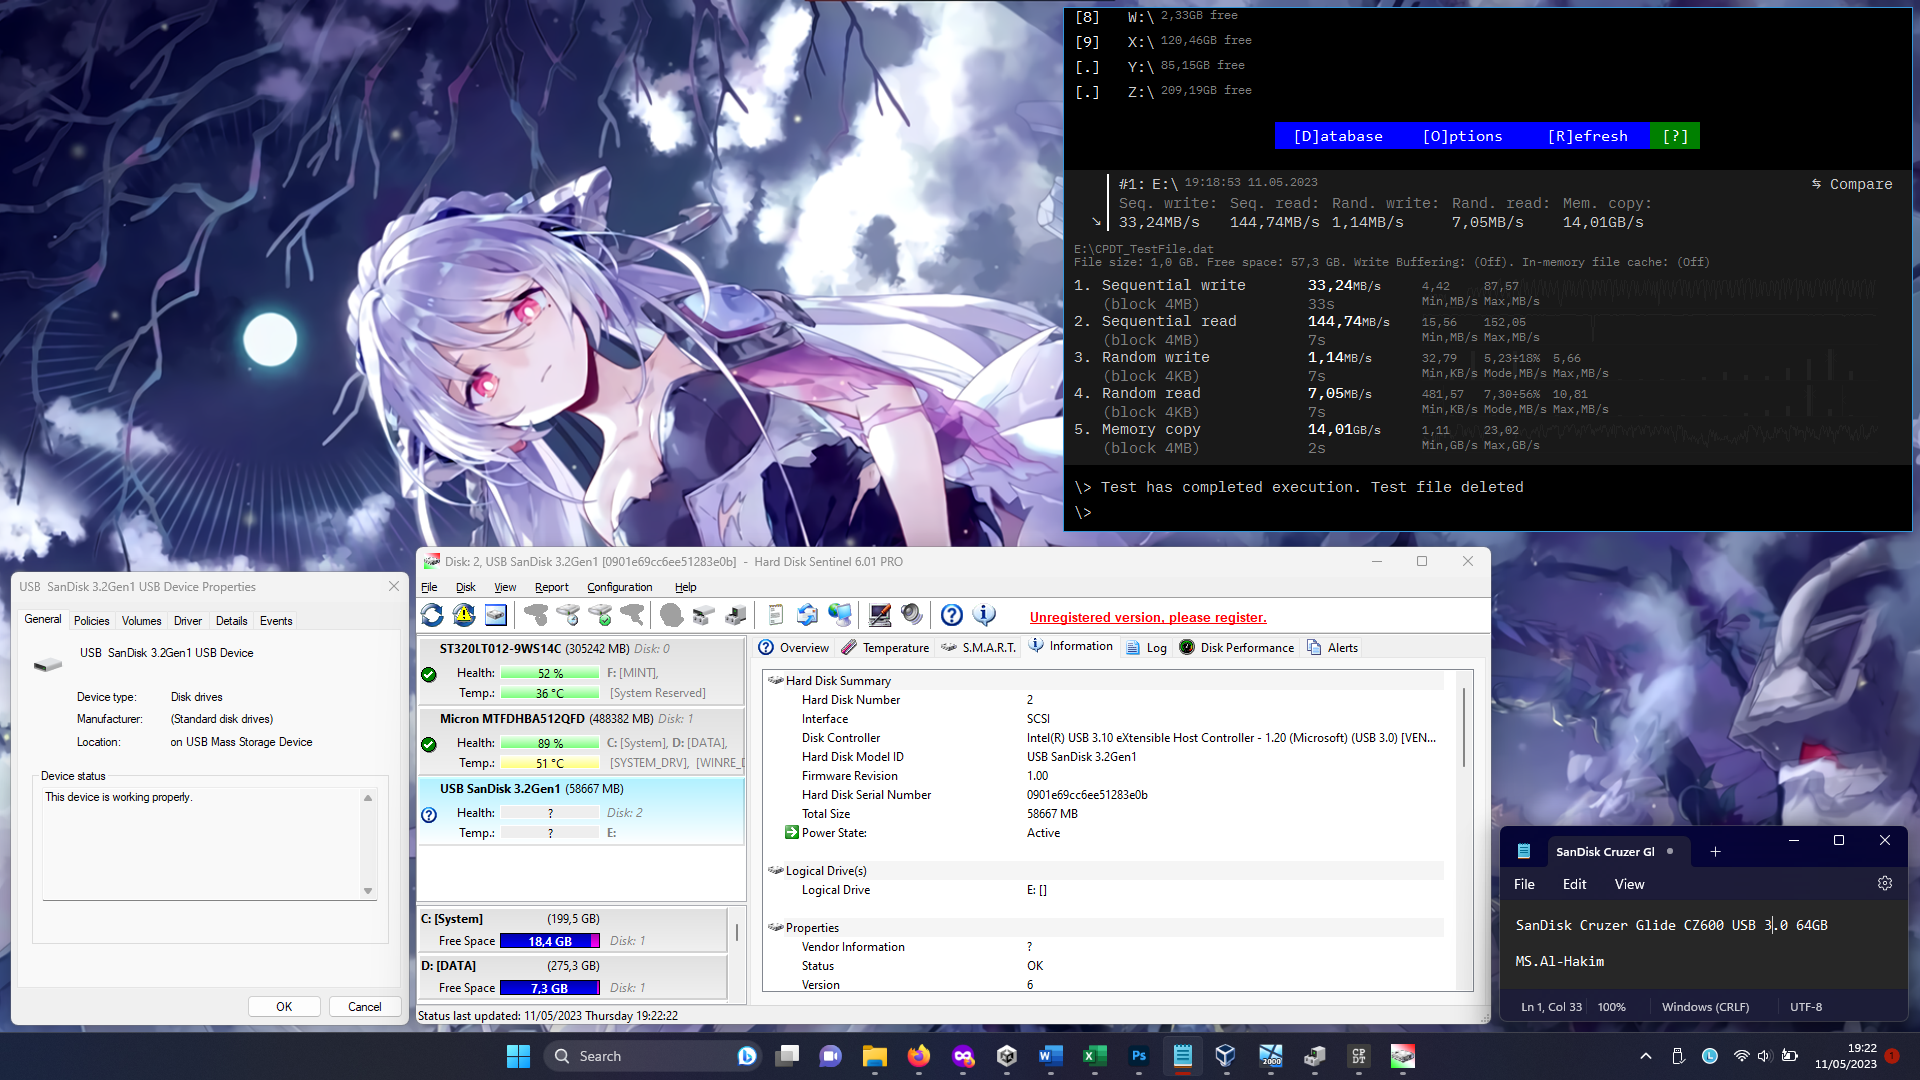Viewport: 1920px width, 1080px height.
Task: Click the CPDT taskbar icon
Action: (x=1358, y=1056)
